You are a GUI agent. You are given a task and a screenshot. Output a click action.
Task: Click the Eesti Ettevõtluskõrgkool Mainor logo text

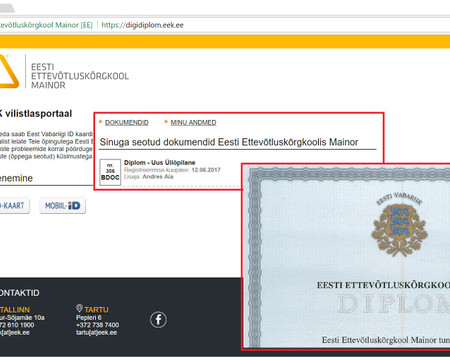point(80,76)
